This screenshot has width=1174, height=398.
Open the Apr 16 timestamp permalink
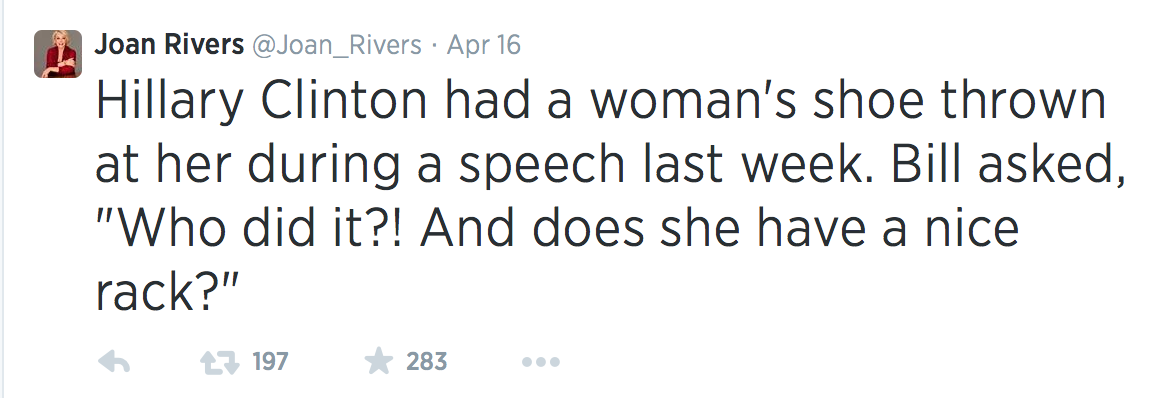(x=484, y=46)
